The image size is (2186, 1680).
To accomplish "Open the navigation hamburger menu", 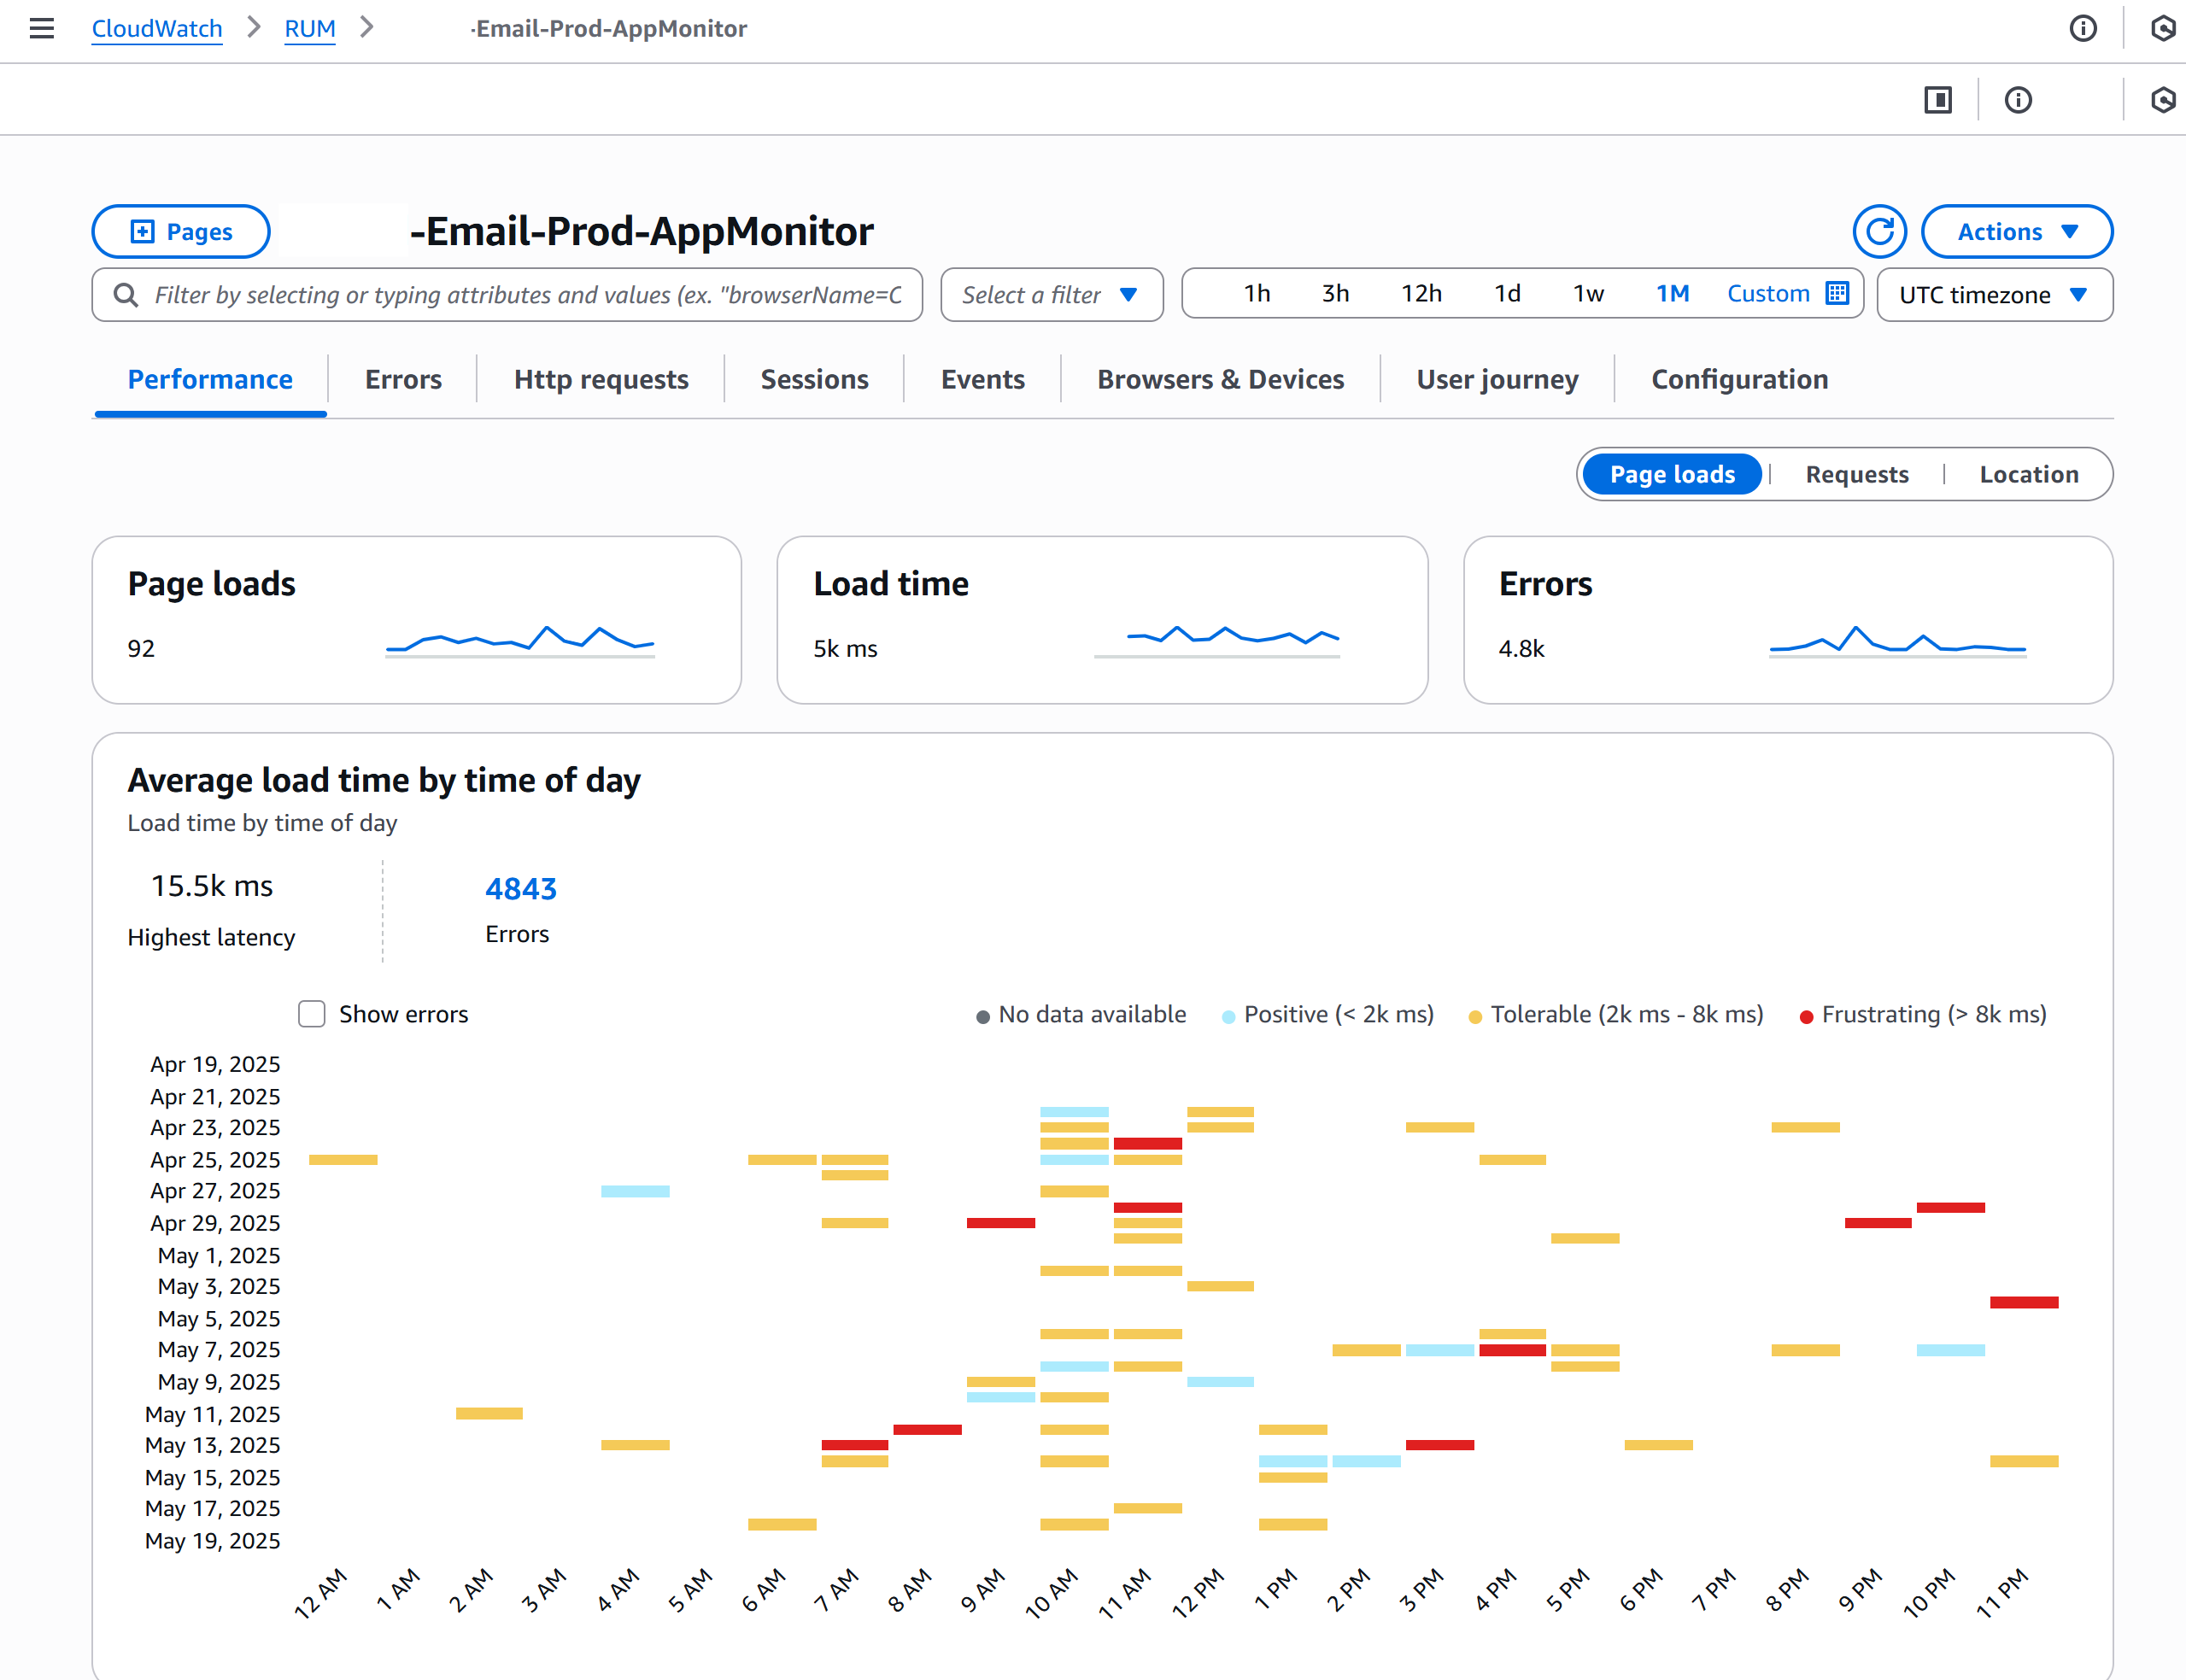I will [41, 29].
